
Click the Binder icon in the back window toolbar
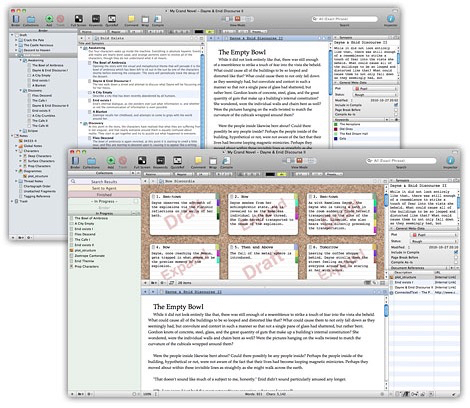16,19
